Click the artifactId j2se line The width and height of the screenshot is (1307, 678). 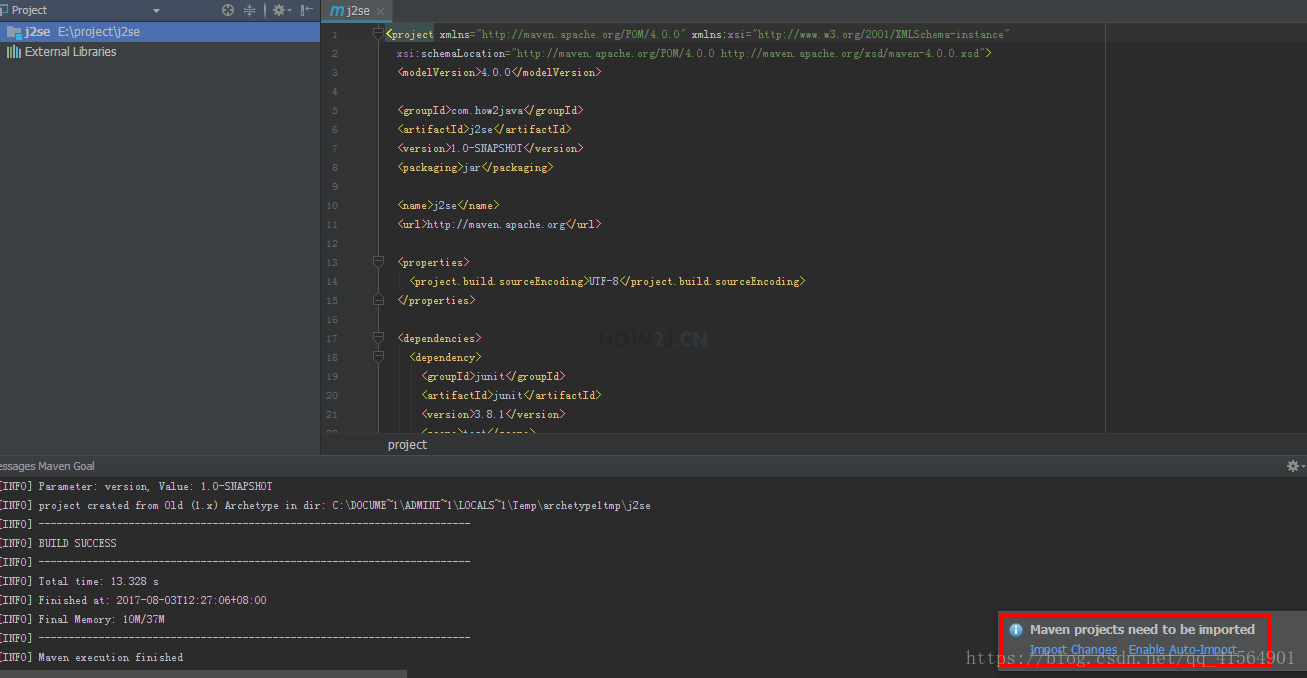point(484,129)
